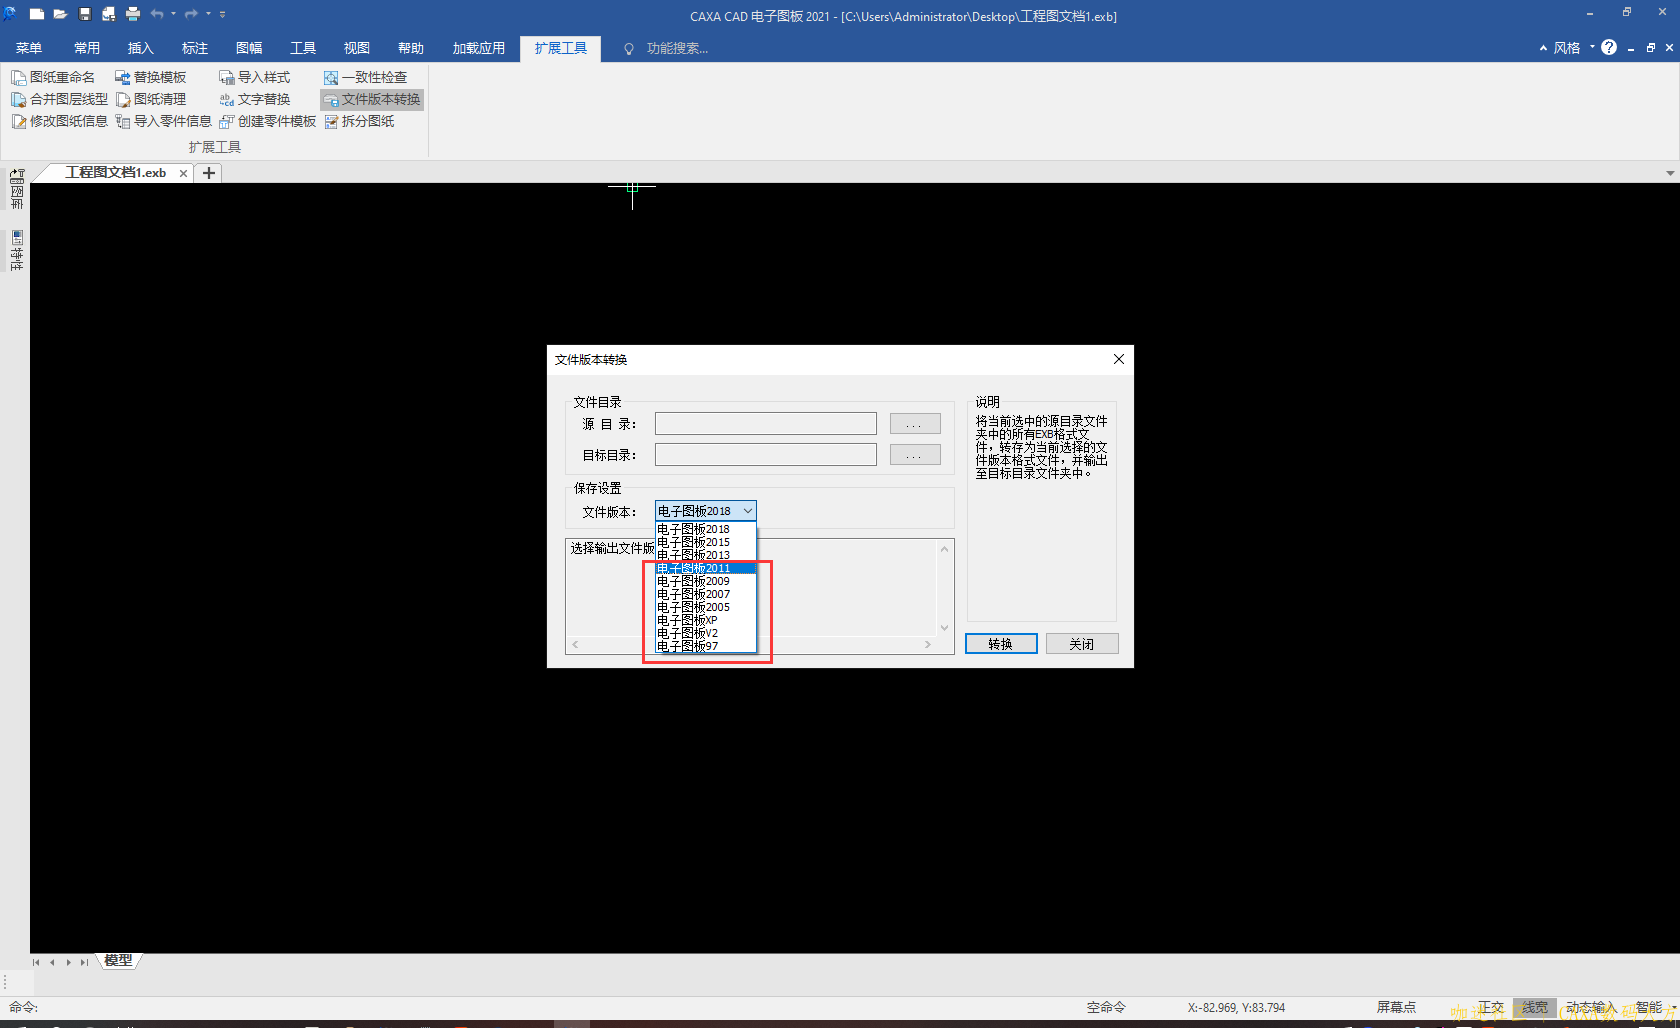
Task: Select the 替换模板 tool
Action: [150, 77]
